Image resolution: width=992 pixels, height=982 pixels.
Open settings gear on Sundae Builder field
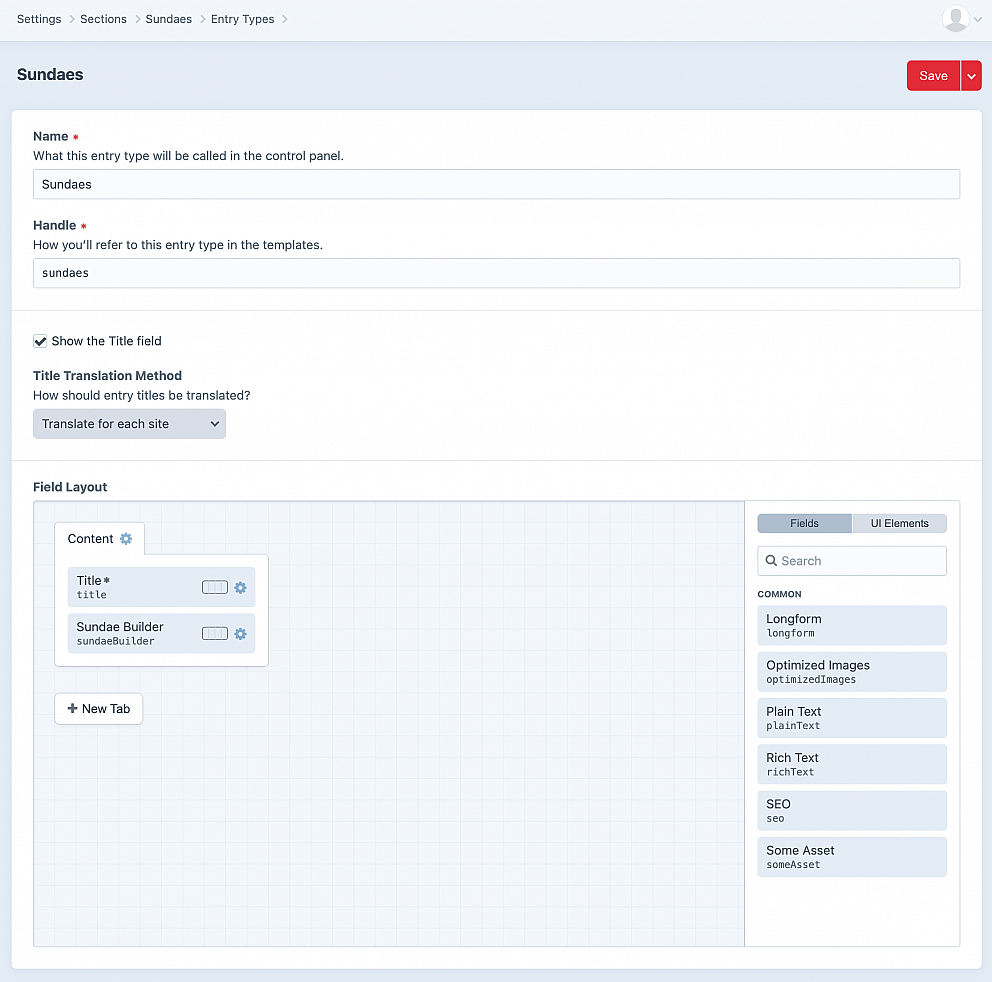[x=240, y=633]
